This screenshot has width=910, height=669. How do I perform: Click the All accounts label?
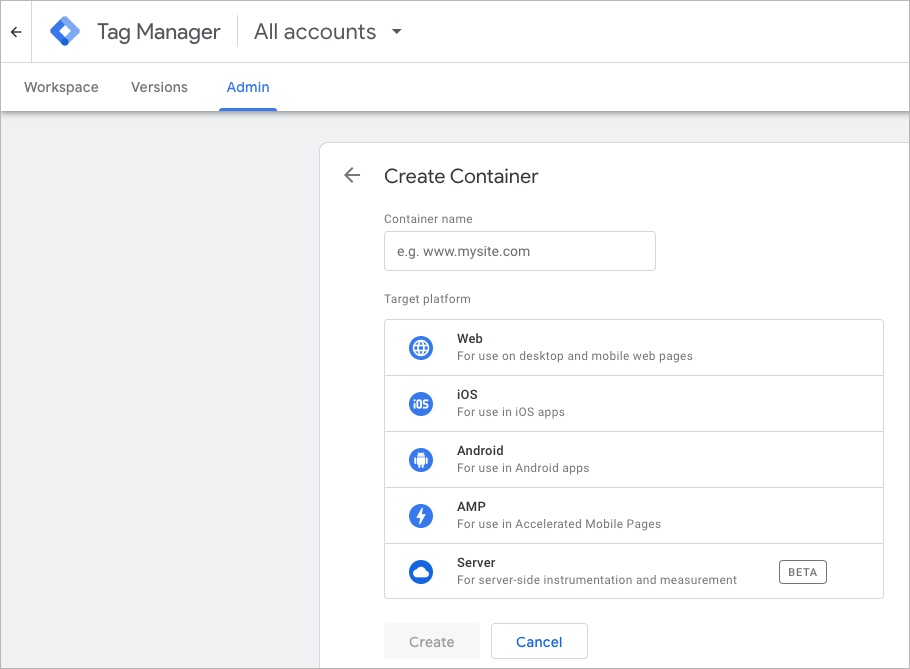coord(315,31)
